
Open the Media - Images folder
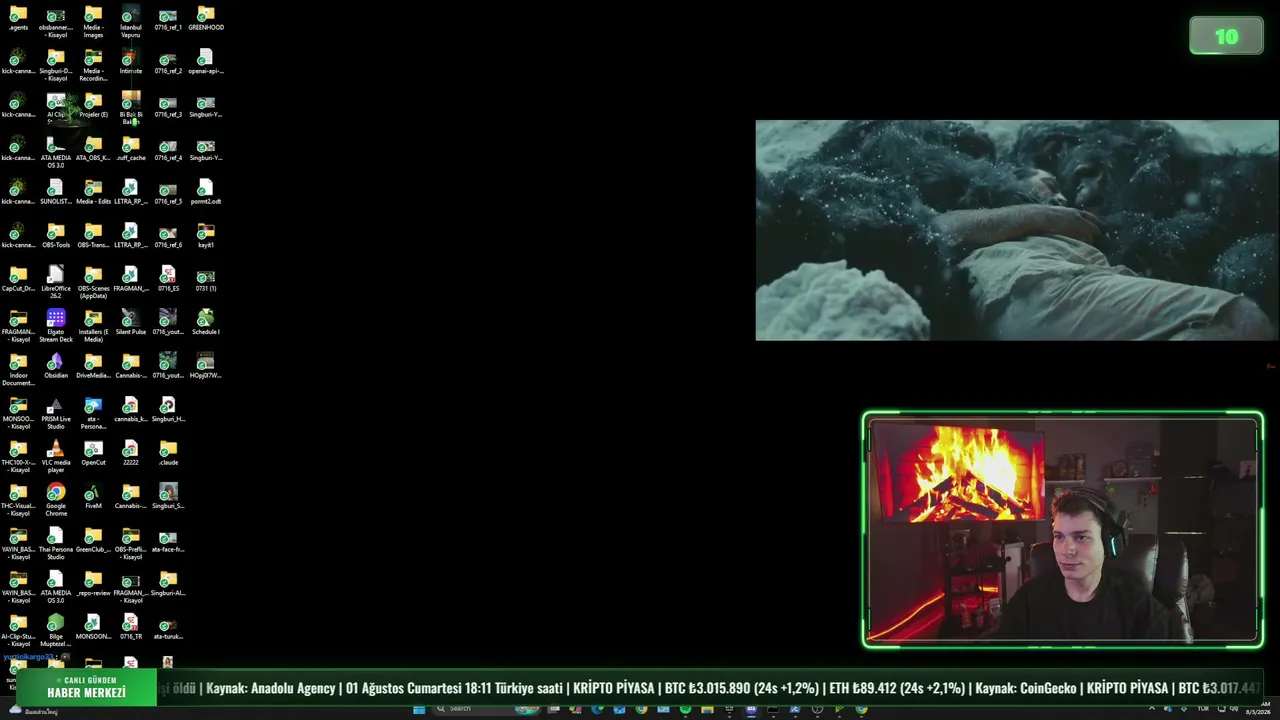click(93, 22)
